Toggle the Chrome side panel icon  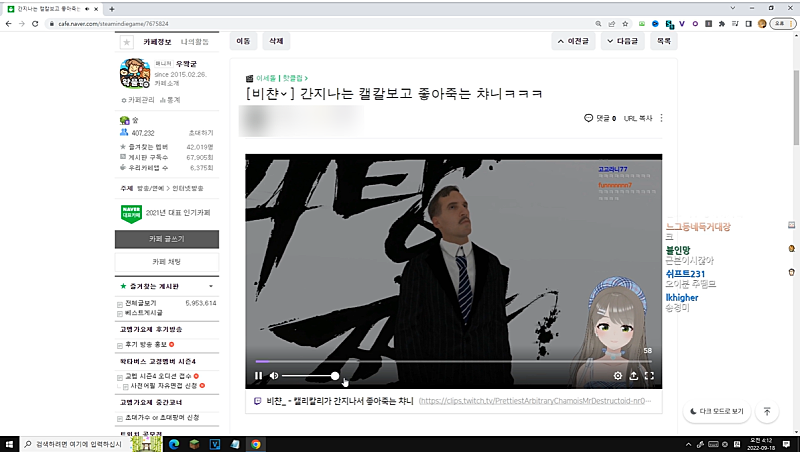click(x=748, y=23)
